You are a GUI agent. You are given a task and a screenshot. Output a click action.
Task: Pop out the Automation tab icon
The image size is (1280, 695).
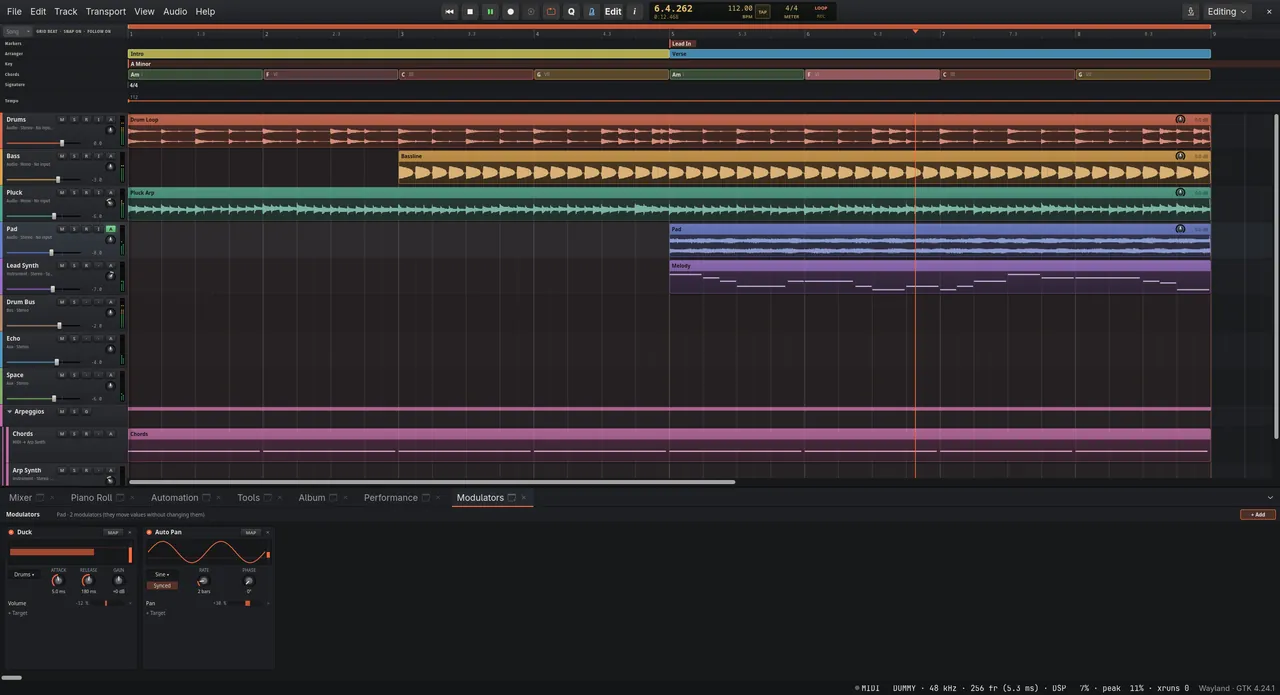click(208, 497)
